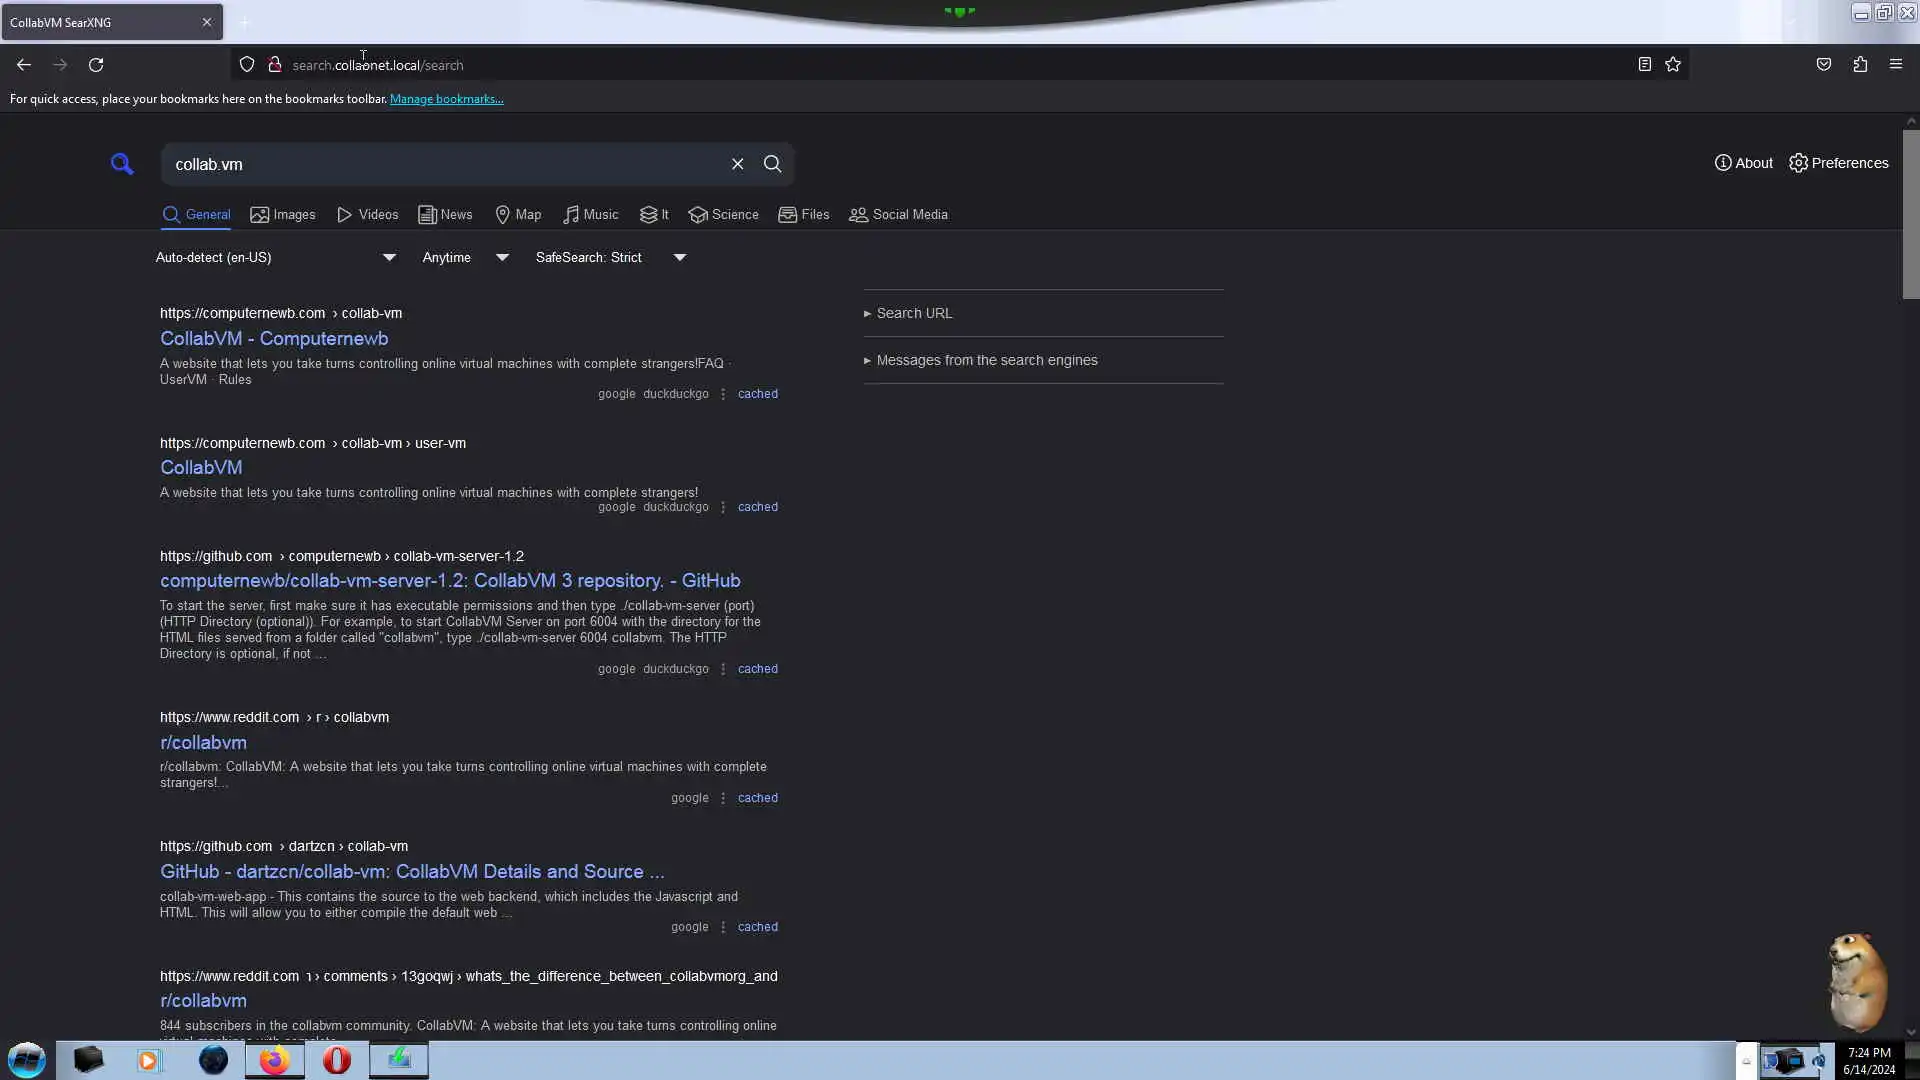This screenshot has width=1920, height=1080.
Task: Clear the search query with the X icon
Action: coord(737,164)
